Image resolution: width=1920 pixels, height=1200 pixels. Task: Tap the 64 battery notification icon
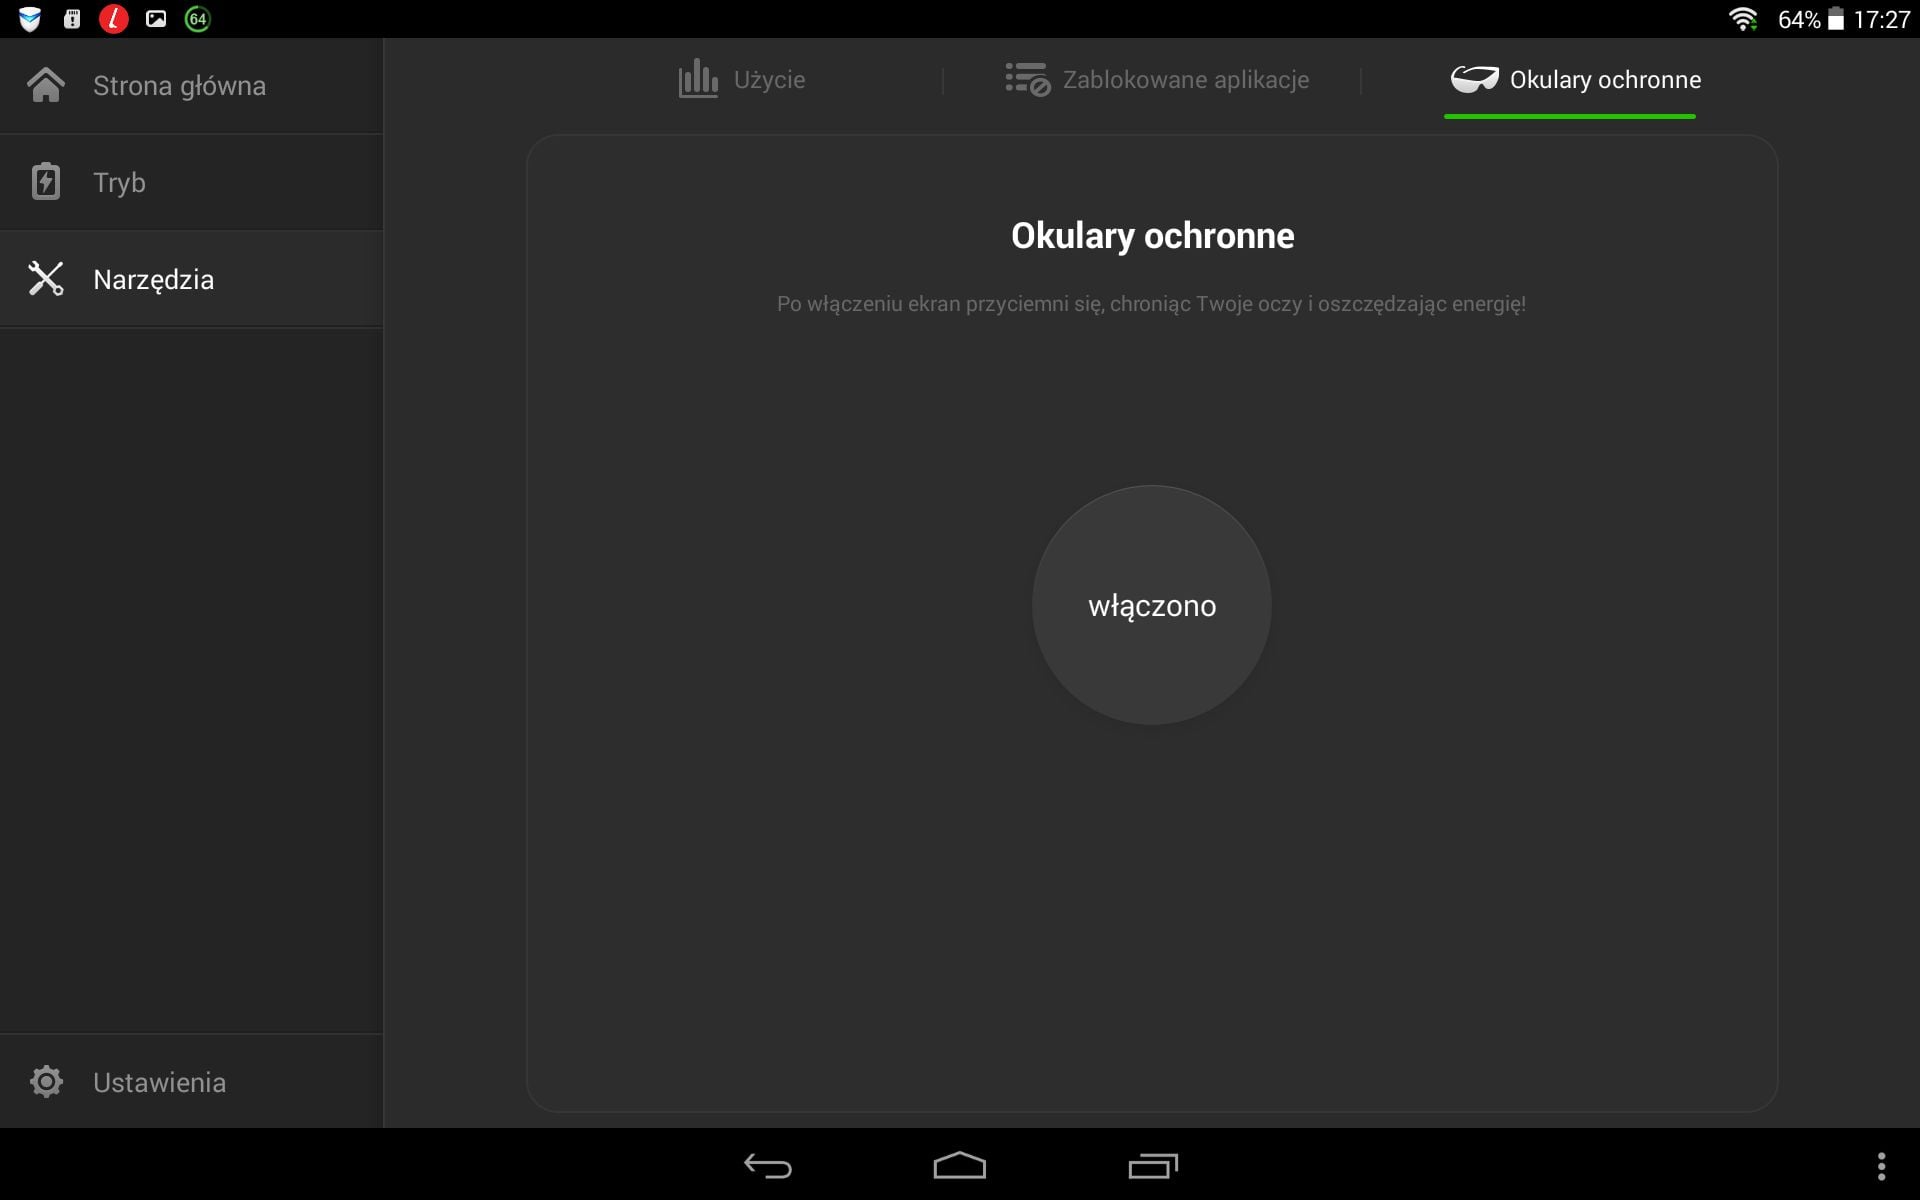pyautogui.click(x=198, y=19)
